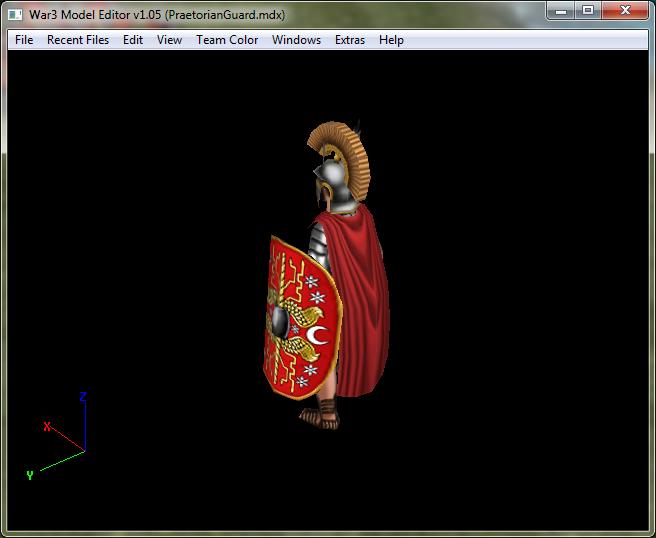Open the Team Color menu
The height and width of the screenshot is (538, 656).
pyautogui.click(x=227, y=40)
